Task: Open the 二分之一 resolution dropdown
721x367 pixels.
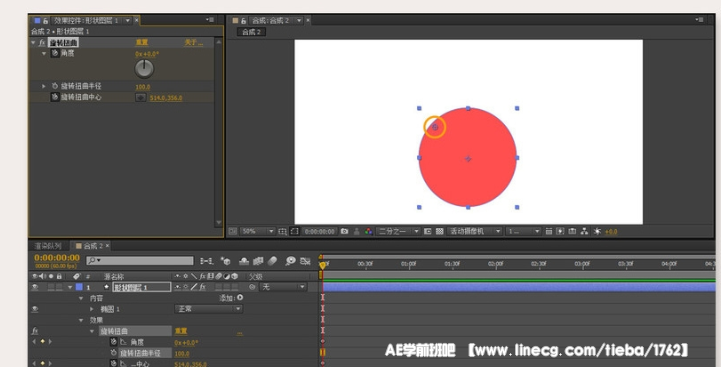Action: click(398, 231)
